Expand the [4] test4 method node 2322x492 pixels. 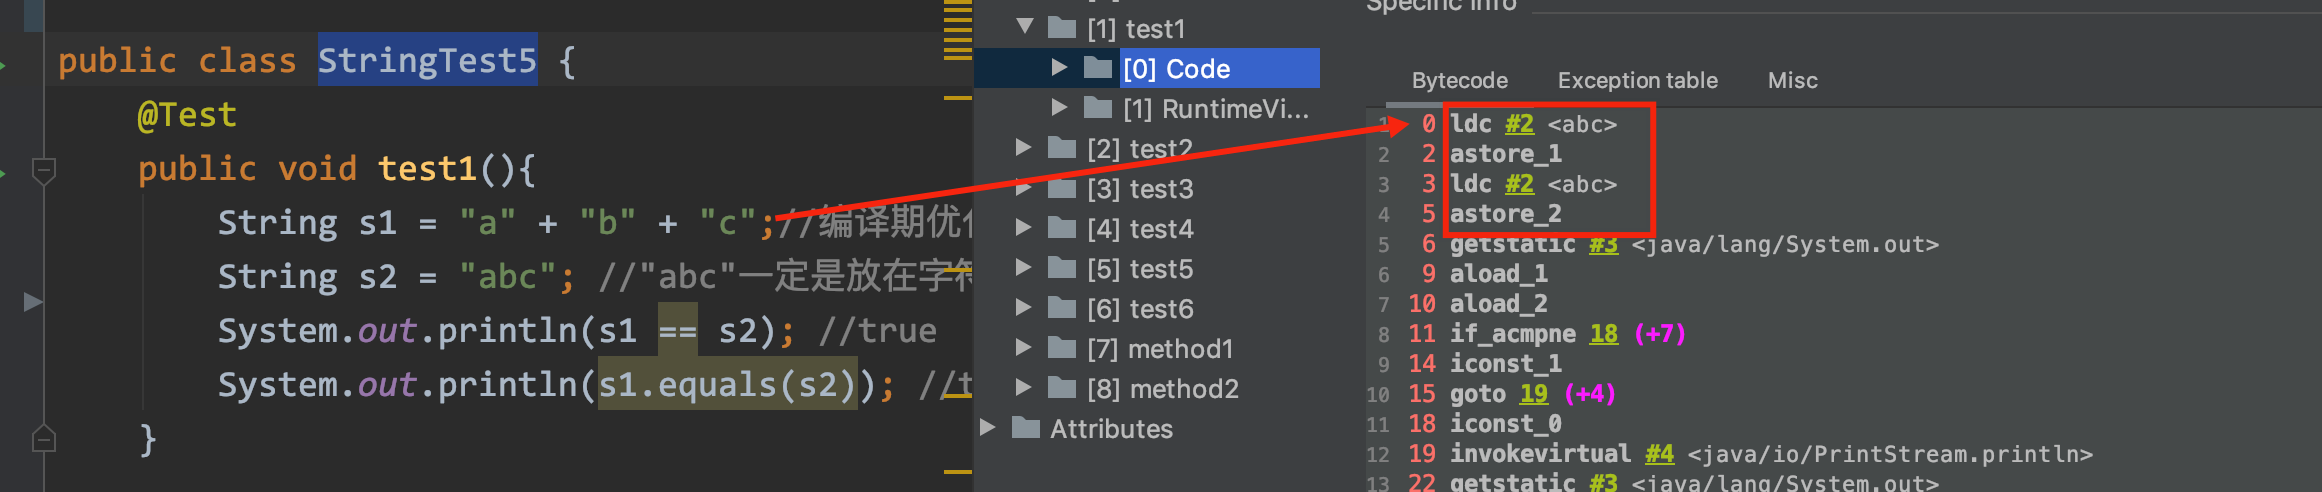click(x=1023, y=228)
